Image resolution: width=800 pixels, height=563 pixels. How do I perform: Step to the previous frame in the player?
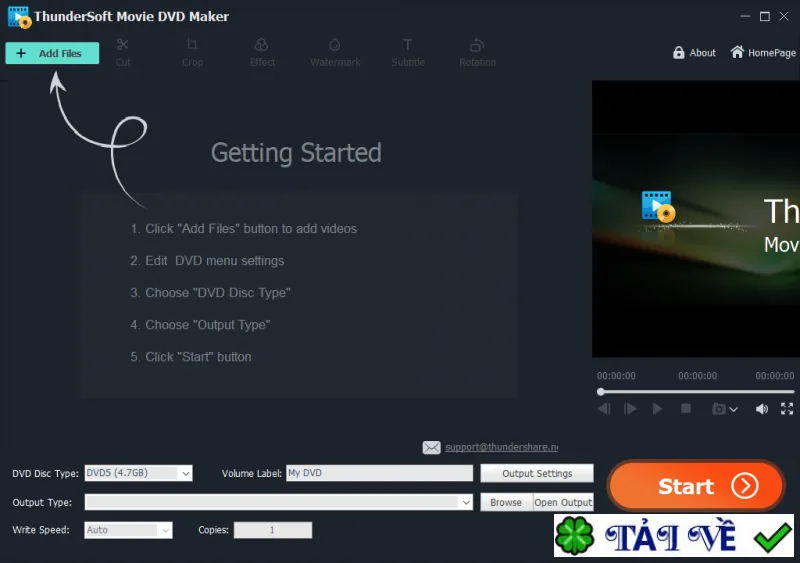pos(604,409)
